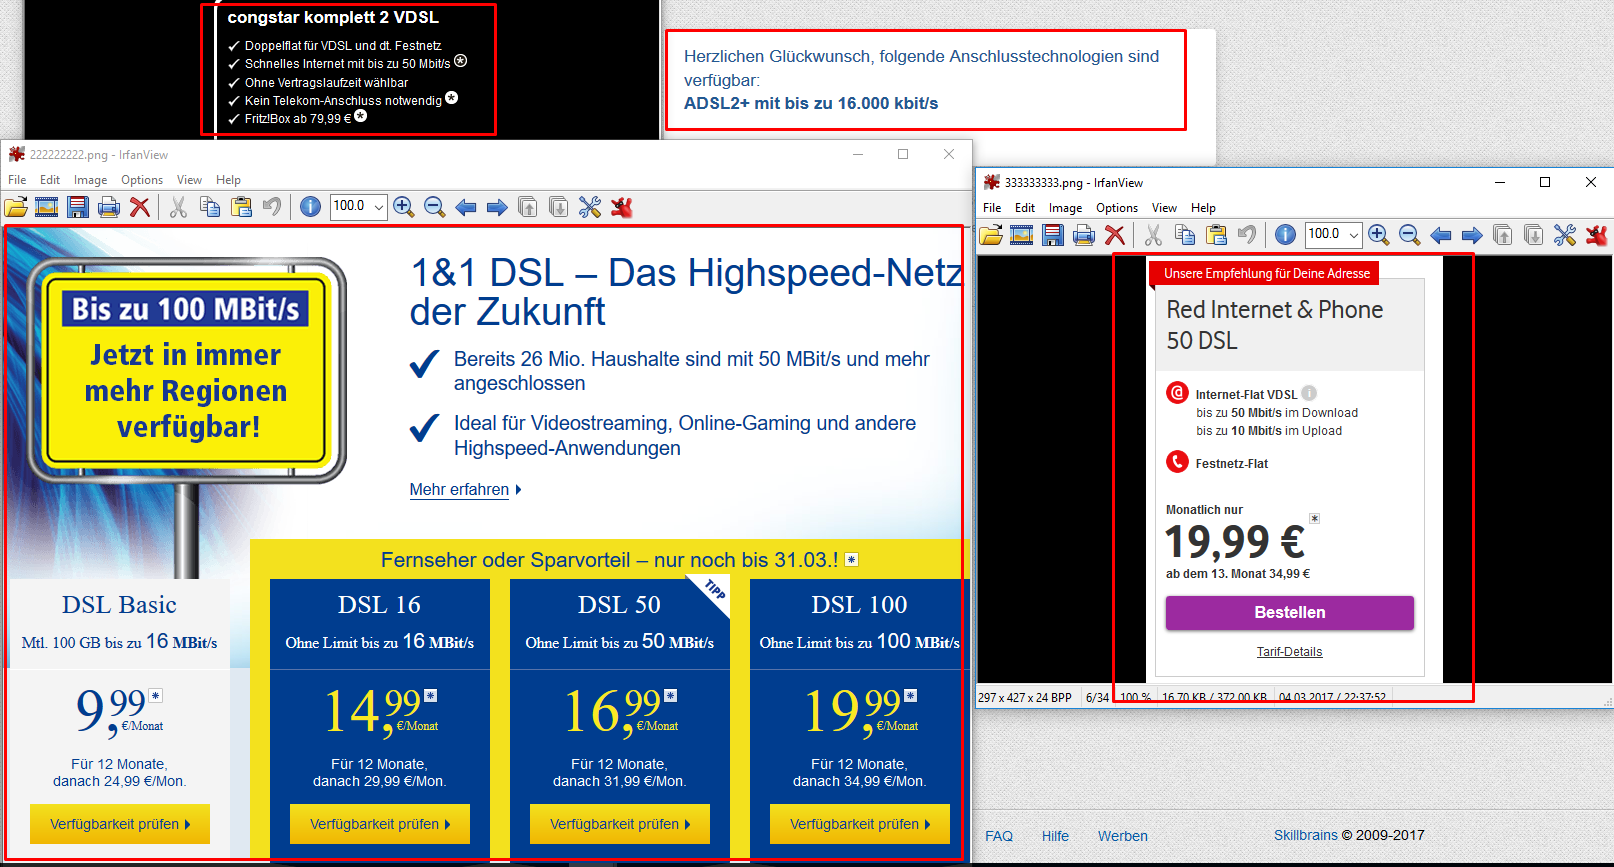Viewport: 1614px width, 867px height.
Task: Open file icon in 333333333.png IrfanView window
Action: [991, 235]
